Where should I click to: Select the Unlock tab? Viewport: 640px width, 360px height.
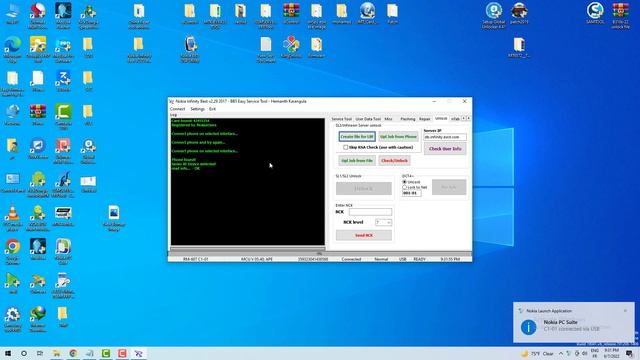(441, 118)
